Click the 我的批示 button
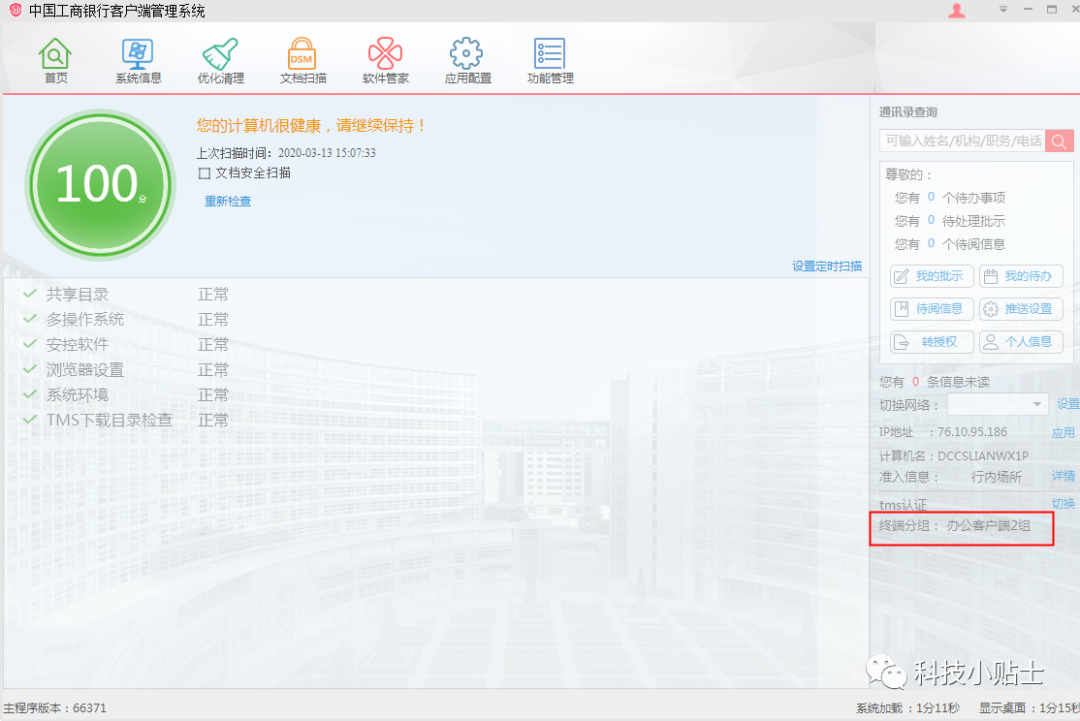This screenshot has height=721, width=1080. tap(931, 277)
